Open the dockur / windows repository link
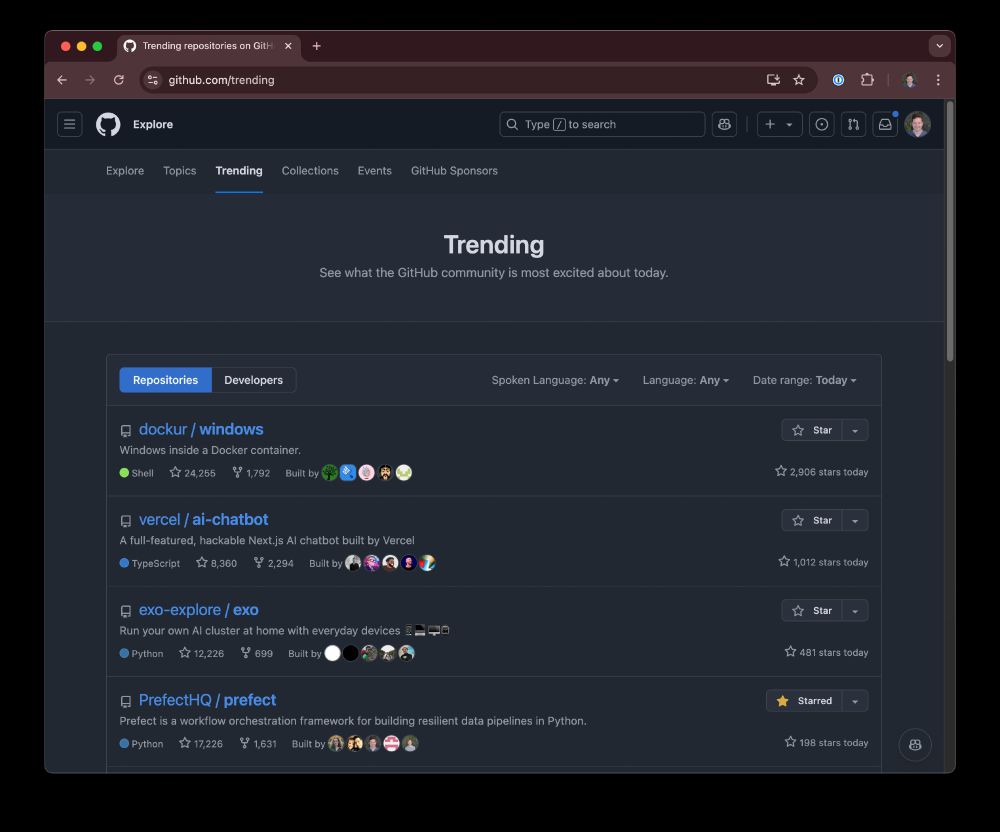Image resolution: width=1000 pixels, height=832 pixels. point(201,429)
